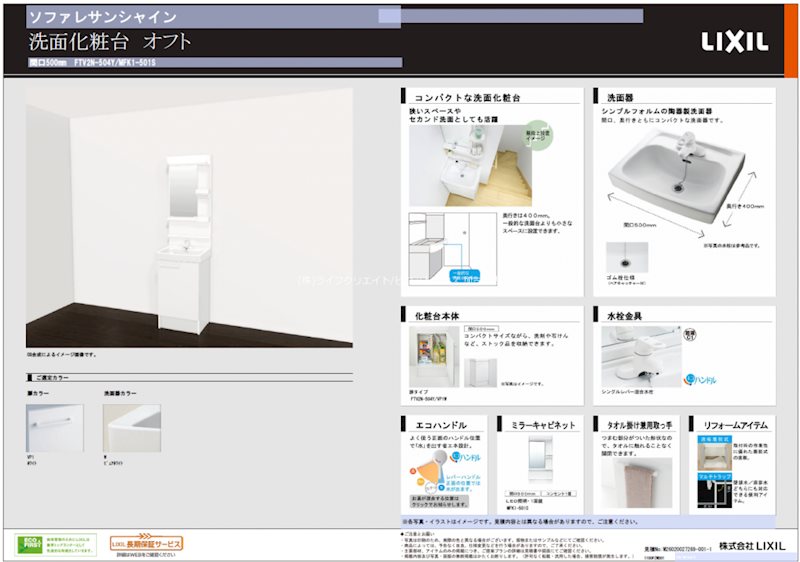The image size is (800, 562).
Task: Open the towel bar handle photo
Action: click(x=637, y=483)
